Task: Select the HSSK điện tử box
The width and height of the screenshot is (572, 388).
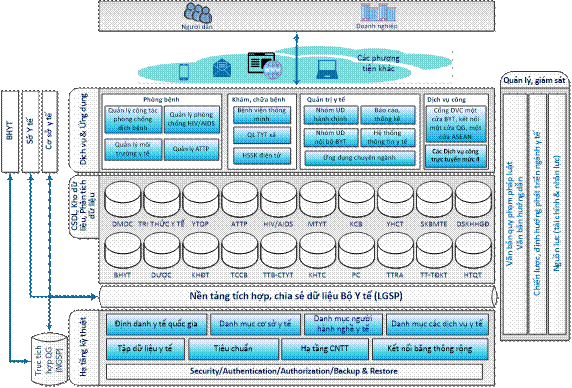Action: pyautogui.click(x=262, y=156)
